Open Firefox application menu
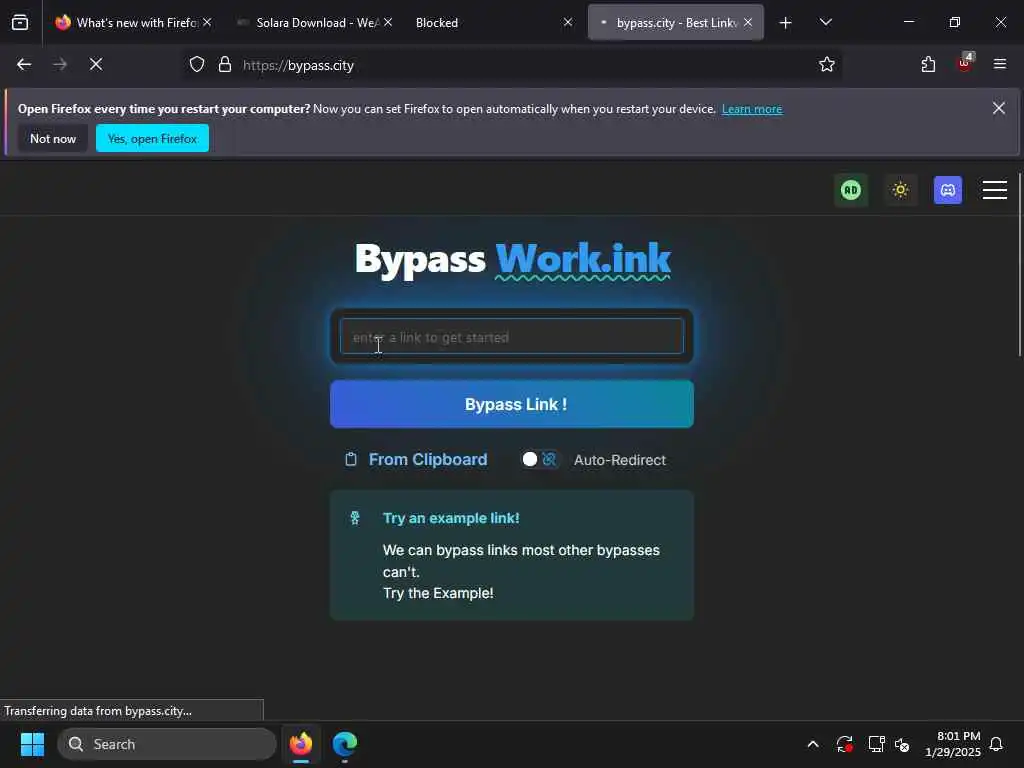The height and width of the screenshot is (768, 1024). tap(1000, 64)
